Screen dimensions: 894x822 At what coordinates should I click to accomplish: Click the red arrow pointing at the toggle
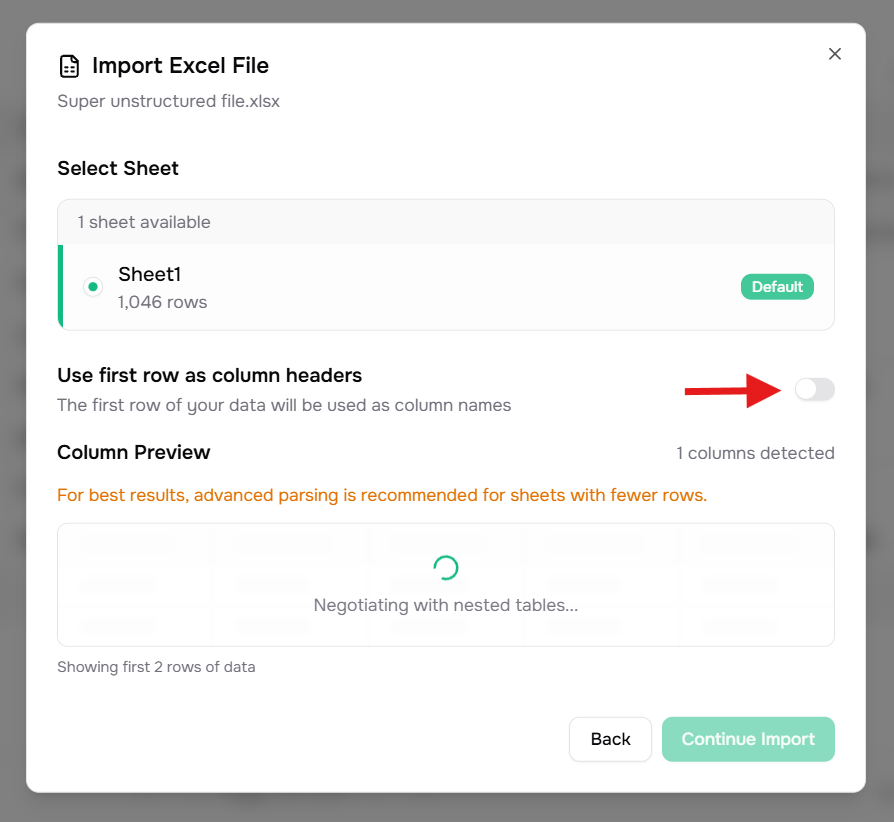pos(730,392)
